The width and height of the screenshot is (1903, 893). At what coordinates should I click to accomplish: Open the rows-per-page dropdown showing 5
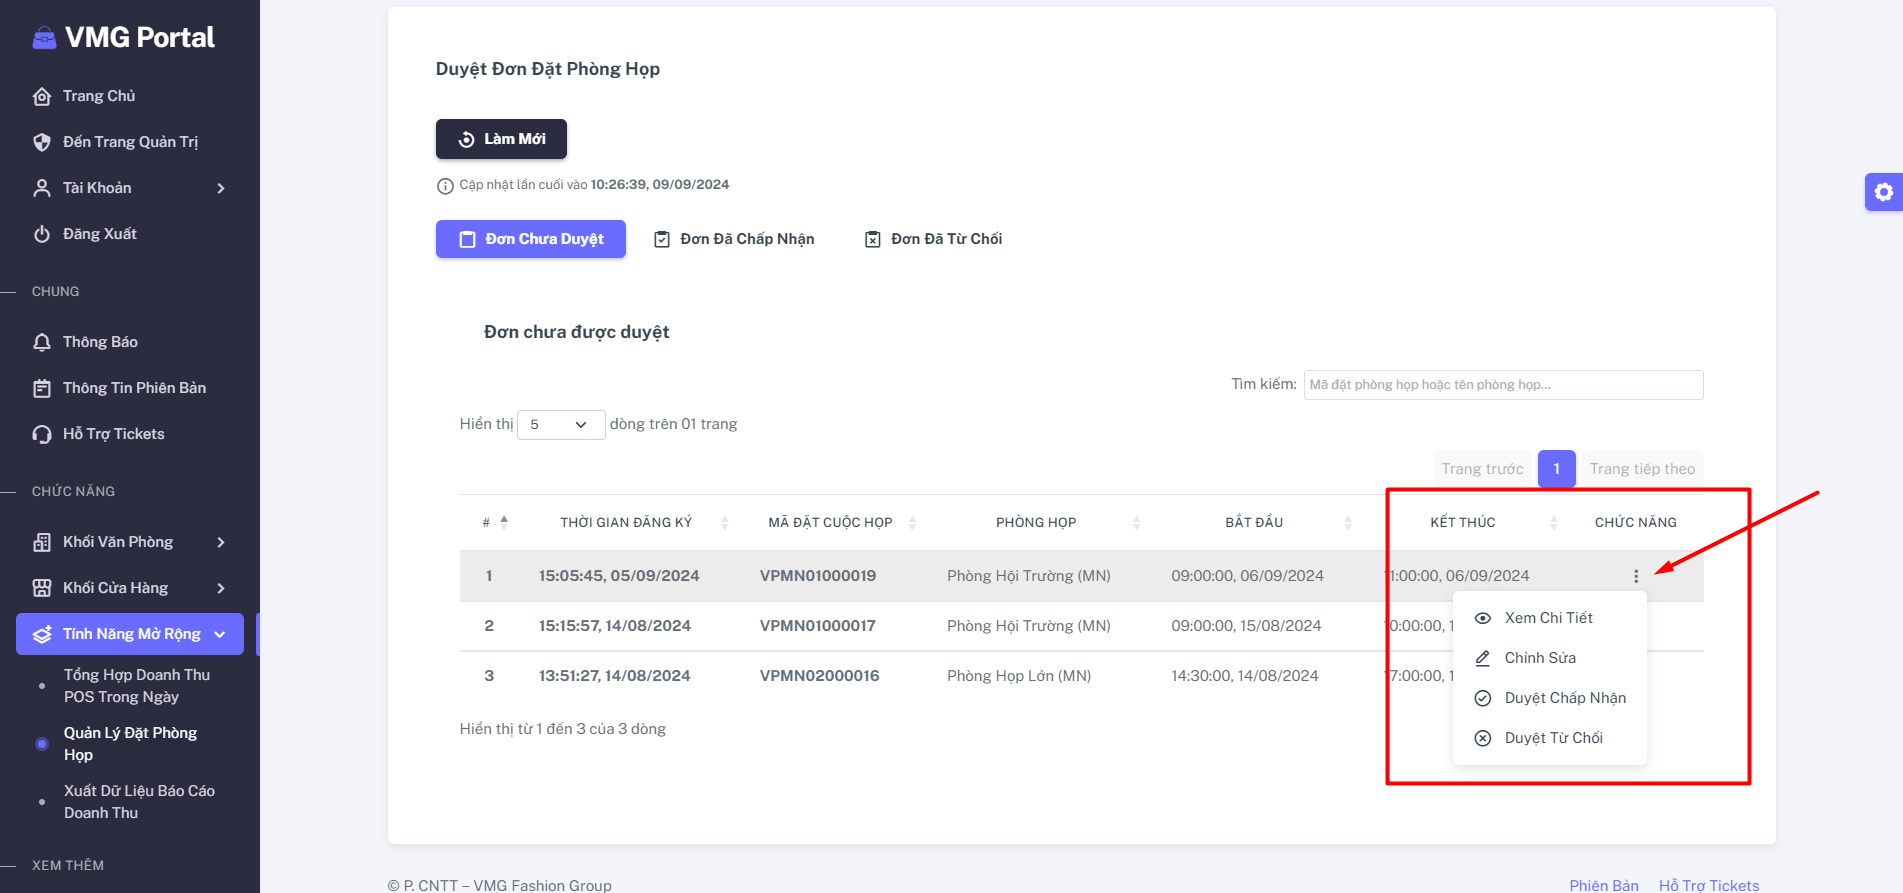coord(561,425)
